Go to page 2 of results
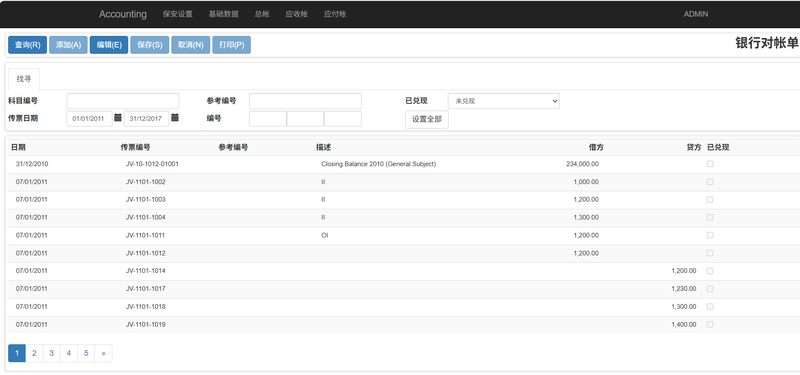 coord(34,353)
